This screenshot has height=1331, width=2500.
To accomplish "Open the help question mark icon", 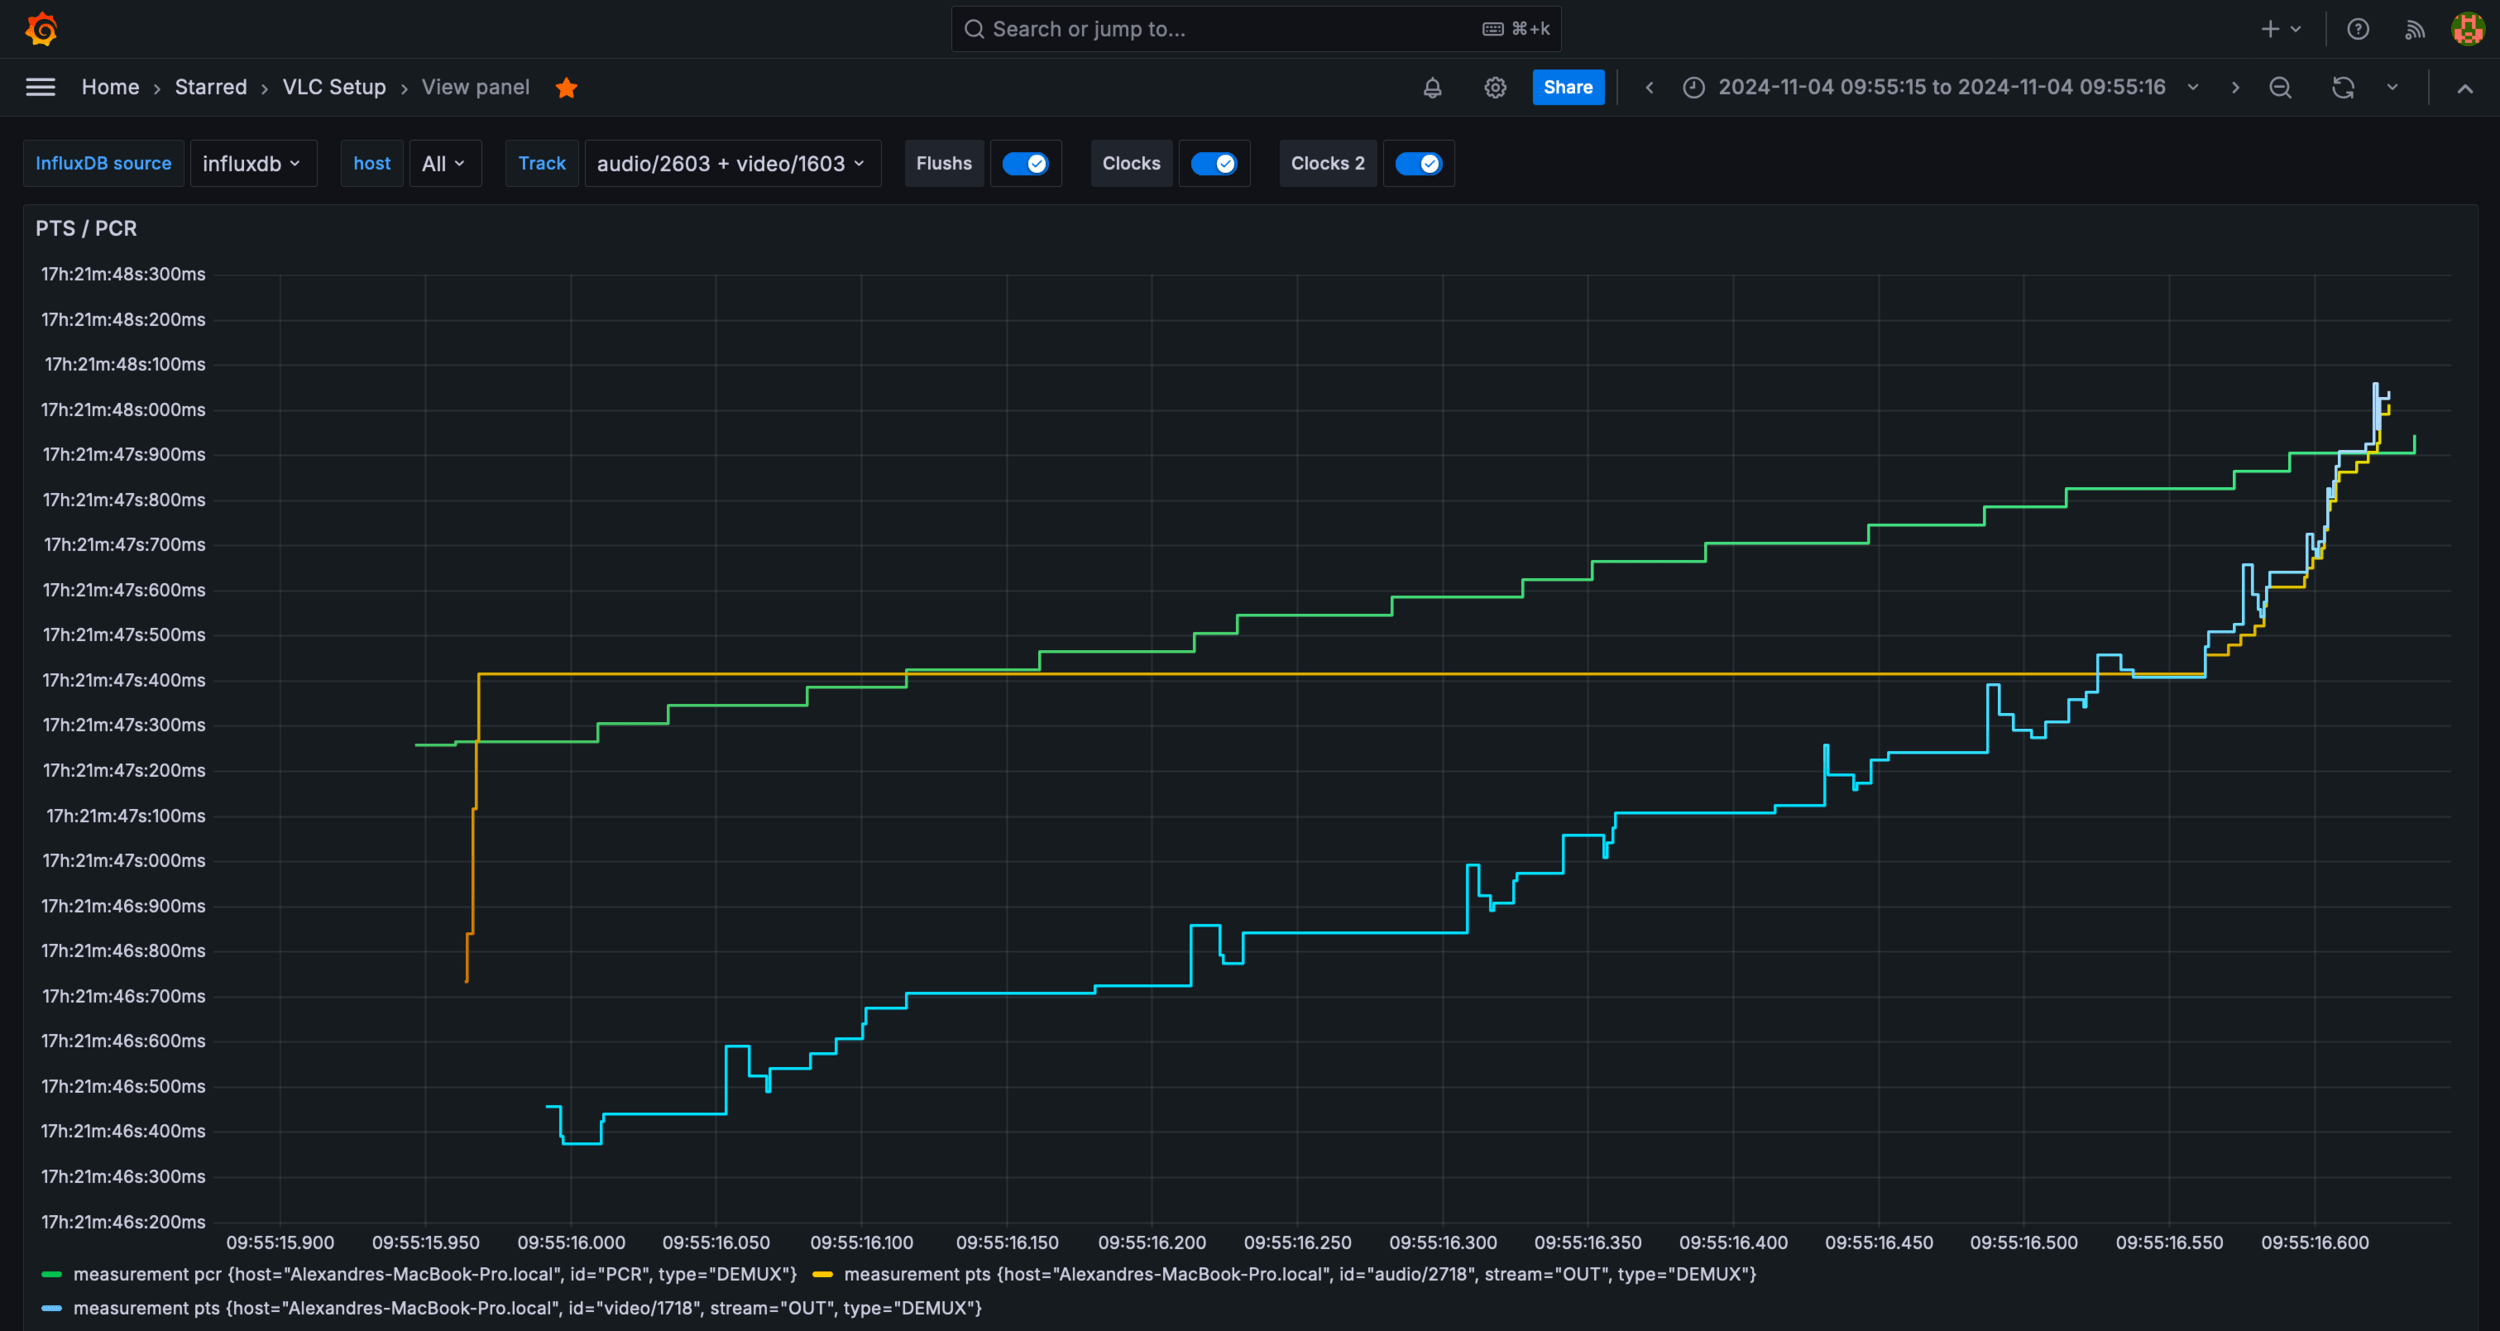I will [2358, 29].
